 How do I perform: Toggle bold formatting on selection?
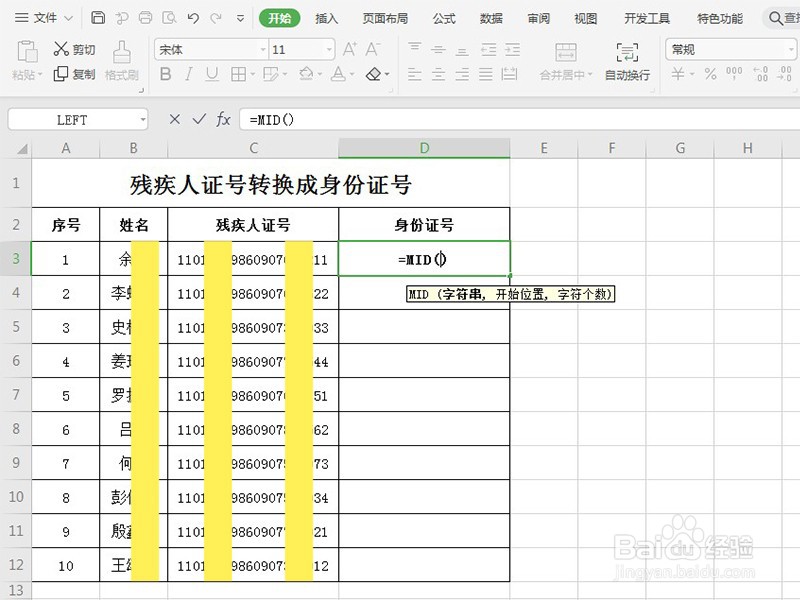click(x=166, y=74)
